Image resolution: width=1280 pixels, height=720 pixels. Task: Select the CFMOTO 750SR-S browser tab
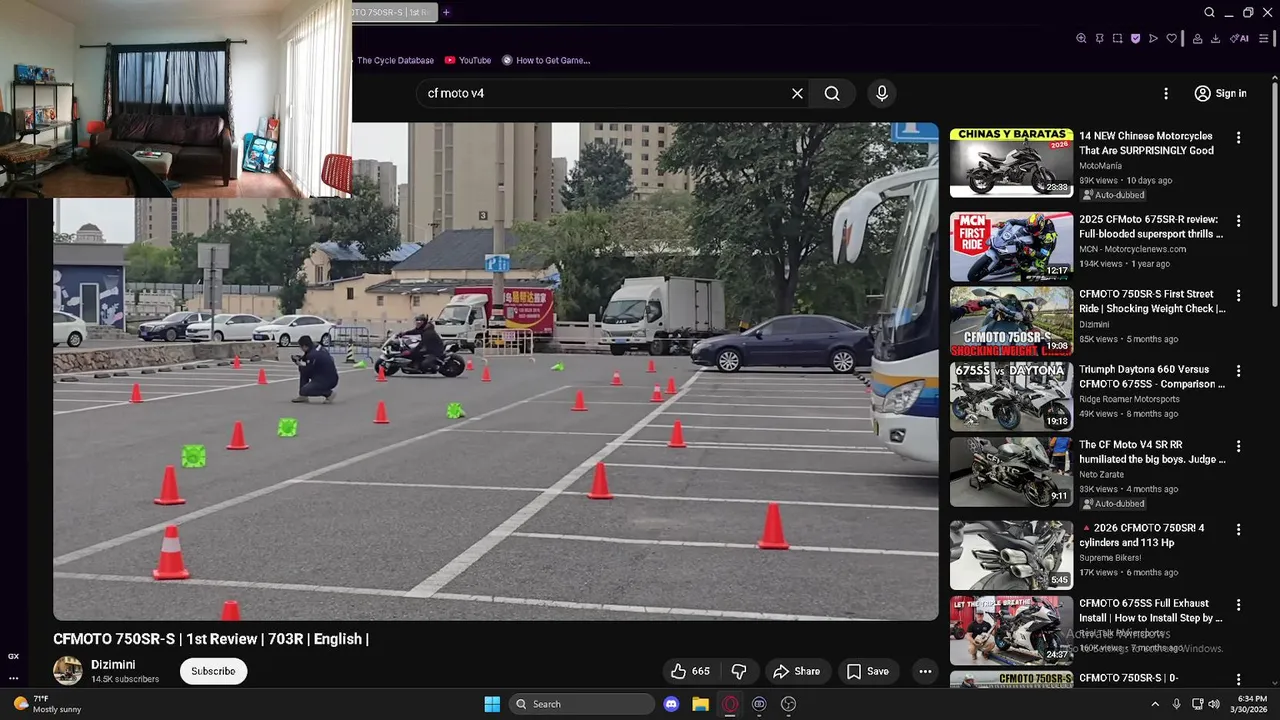pyautogui.click(x=394, y=12)
